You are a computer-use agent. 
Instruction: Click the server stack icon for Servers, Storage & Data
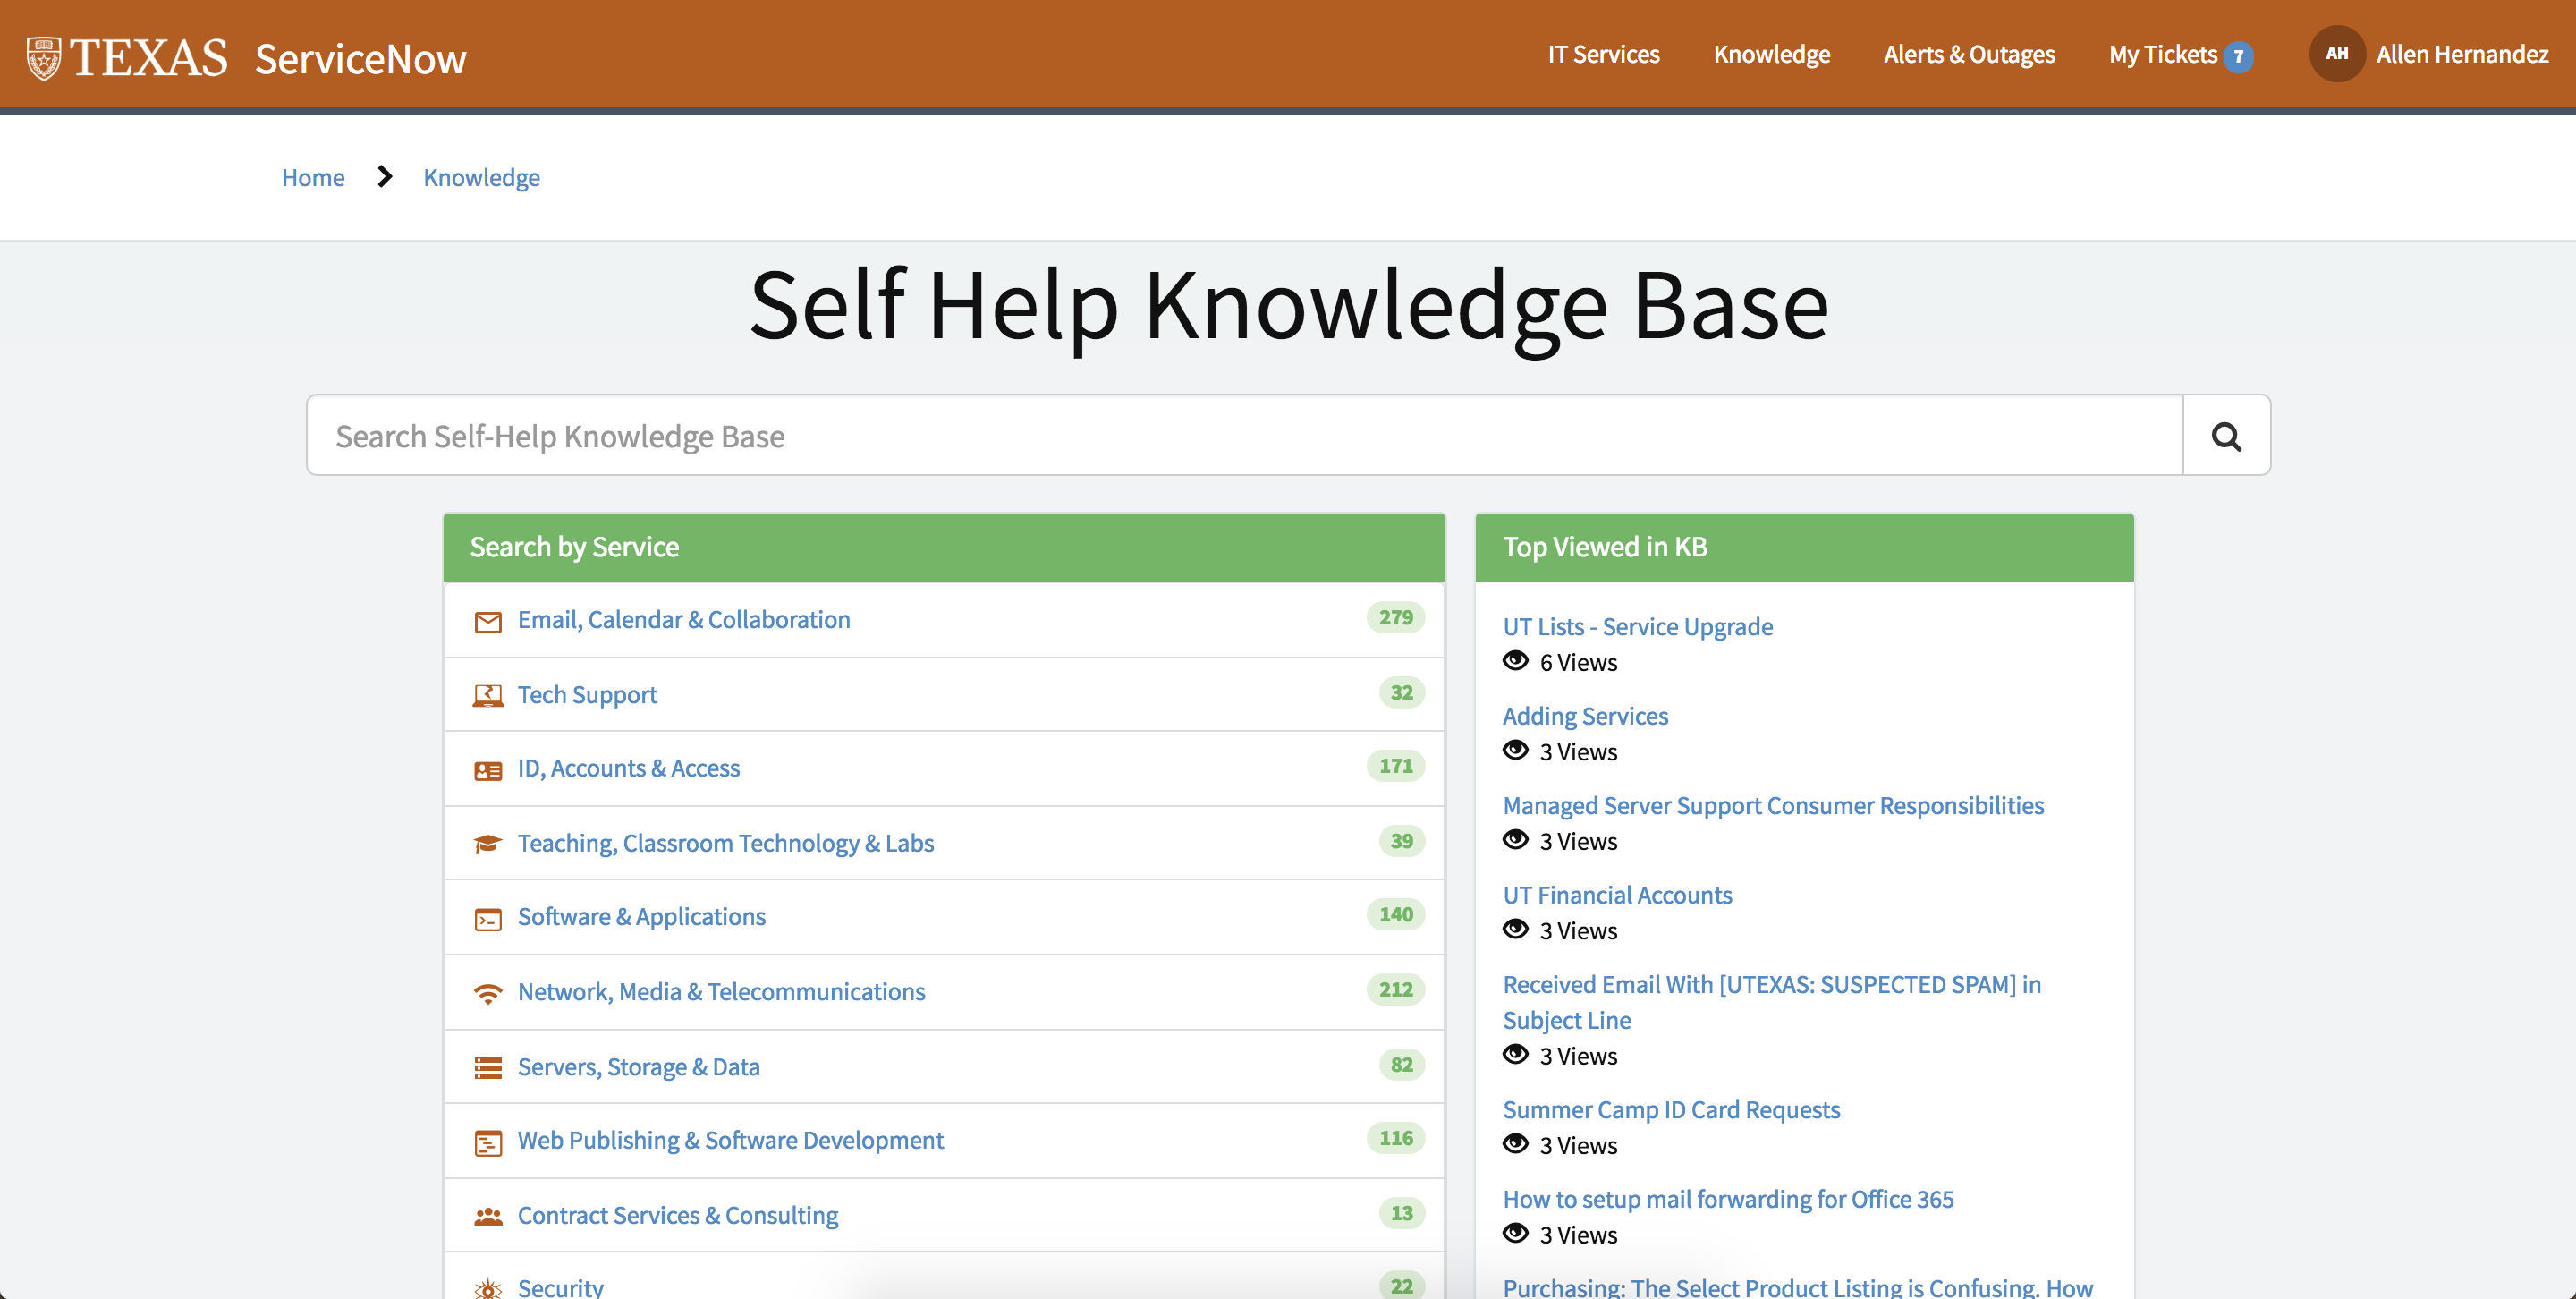click(488, 1067)
